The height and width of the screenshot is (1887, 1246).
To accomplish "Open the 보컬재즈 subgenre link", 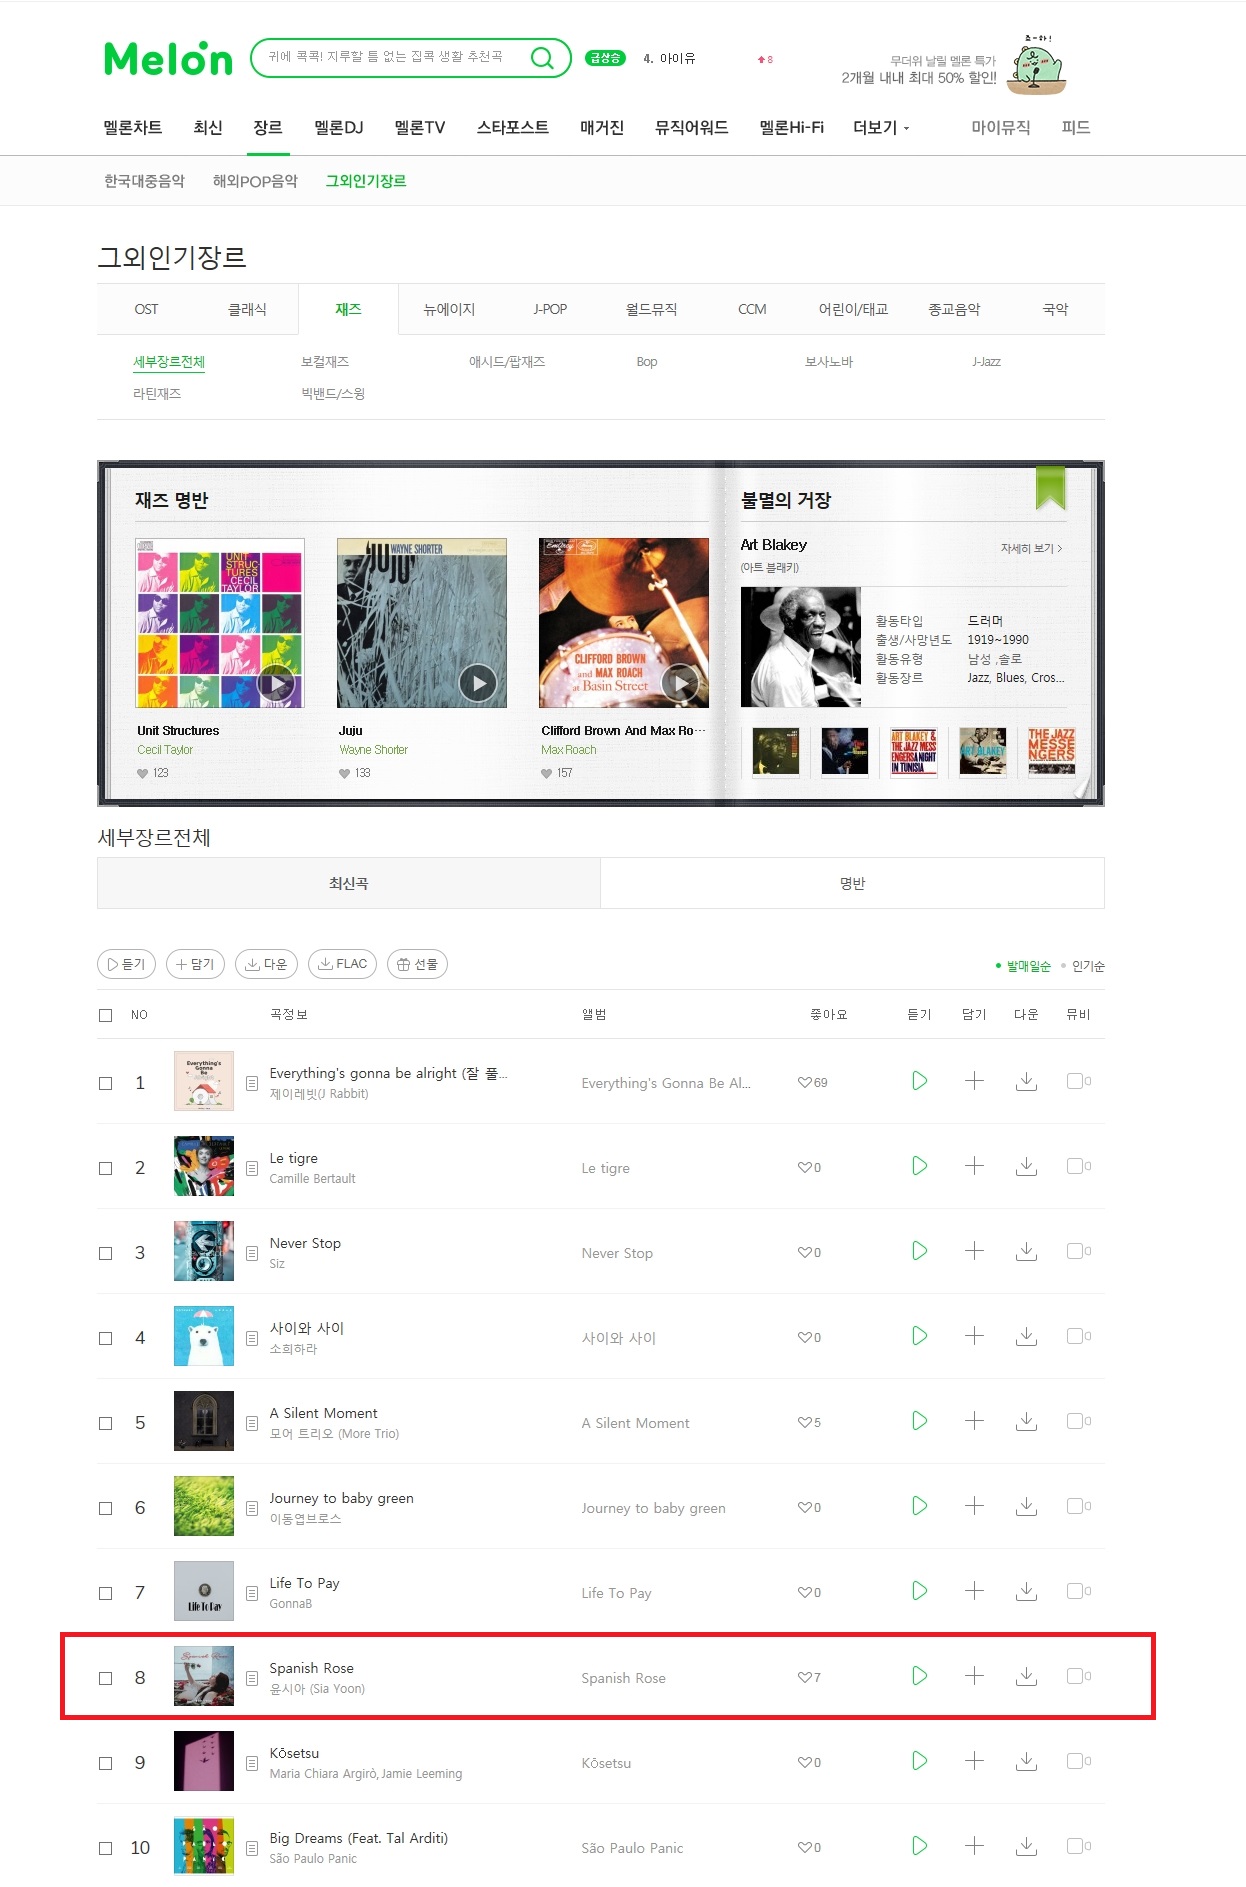I will [325, 362].
